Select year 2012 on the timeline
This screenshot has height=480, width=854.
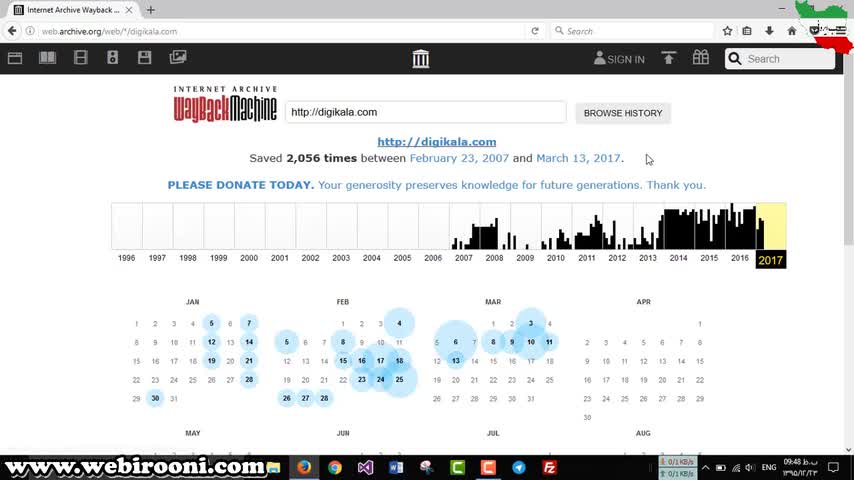click(617, 258)
